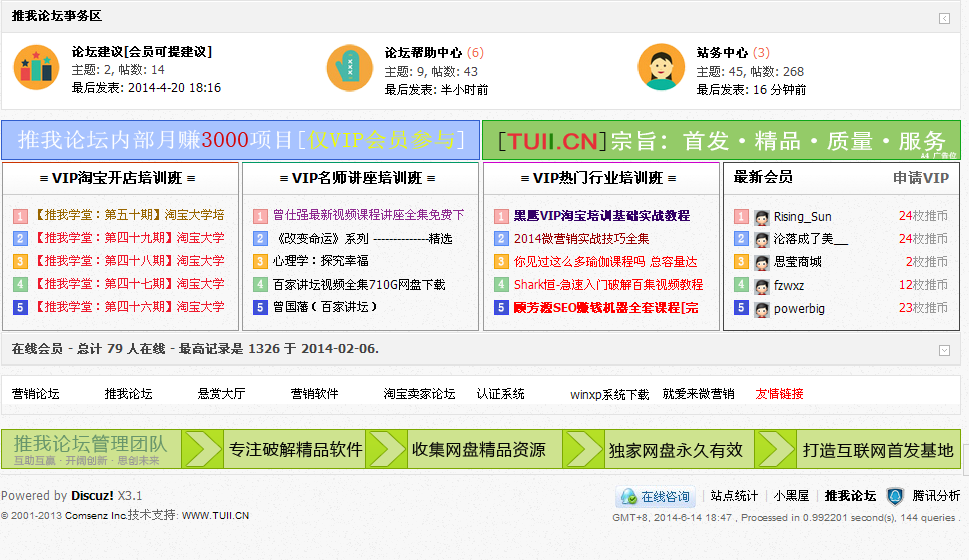Click the 认证系统 friend link
The height and width of the screenshot is (560, 969).
[x=501, y=394]
